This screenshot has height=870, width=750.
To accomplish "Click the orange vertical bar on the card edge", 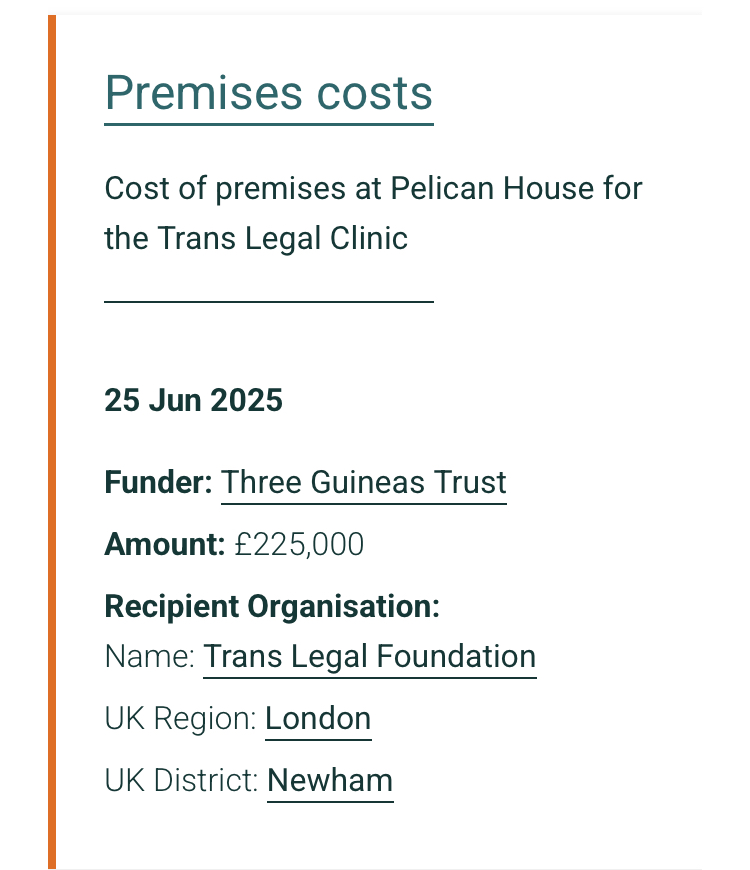I will pyautogui.click(x=52, y=440).
